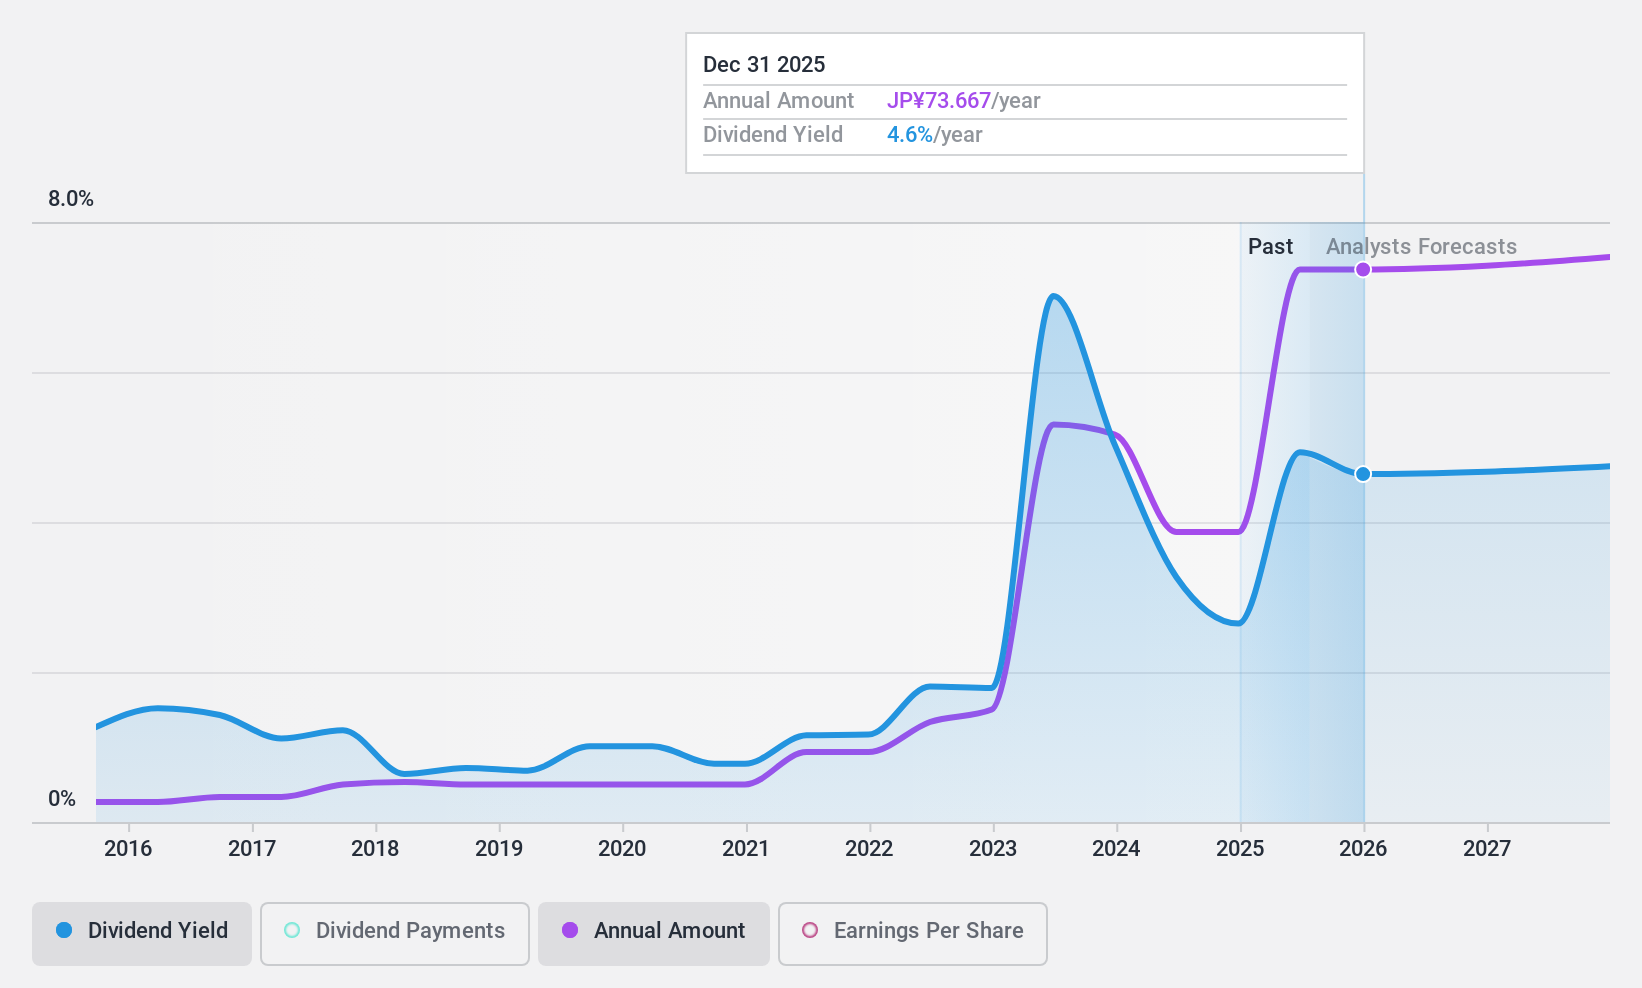This screenshot has width=1642, height=988.
Task: Click the Dec 31 2025 tooltip date
Action: tap(764, 65)
